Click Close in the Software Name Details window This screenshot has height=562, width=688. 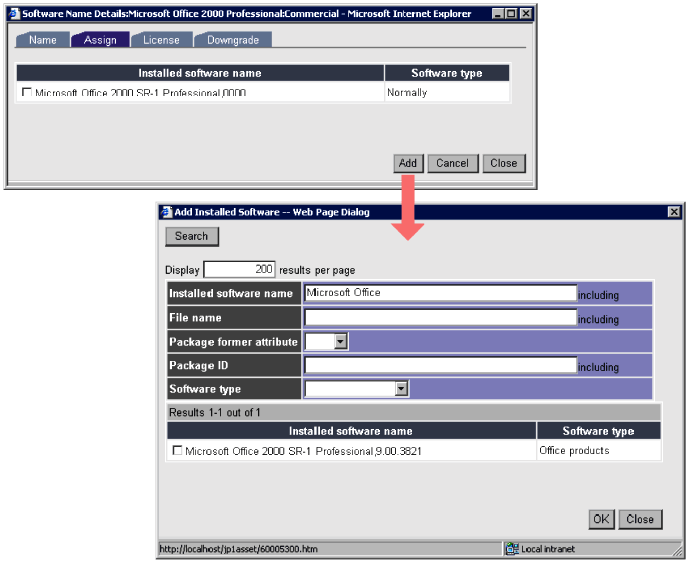pyautogui.click(x=504, y=163)
